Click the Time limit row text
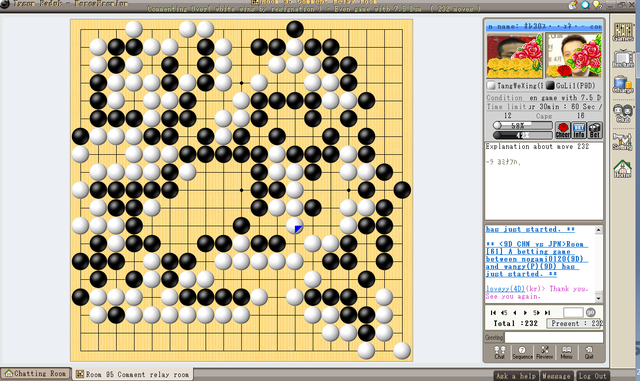This screenshot has height=381, width=640. pos(544,107)
